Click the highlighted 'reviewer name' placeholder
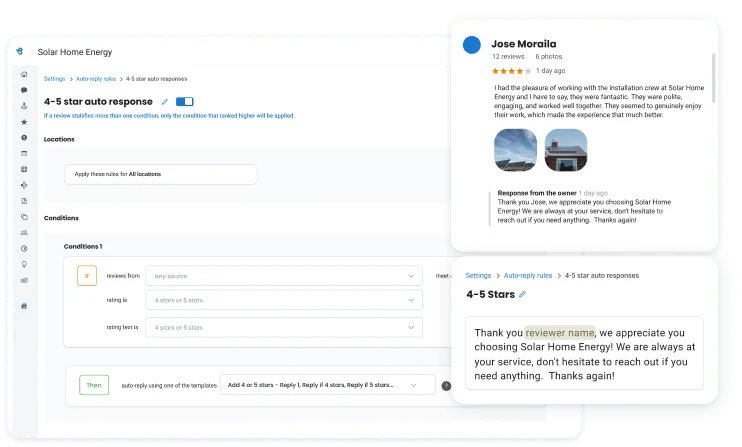 pos(560,333)
